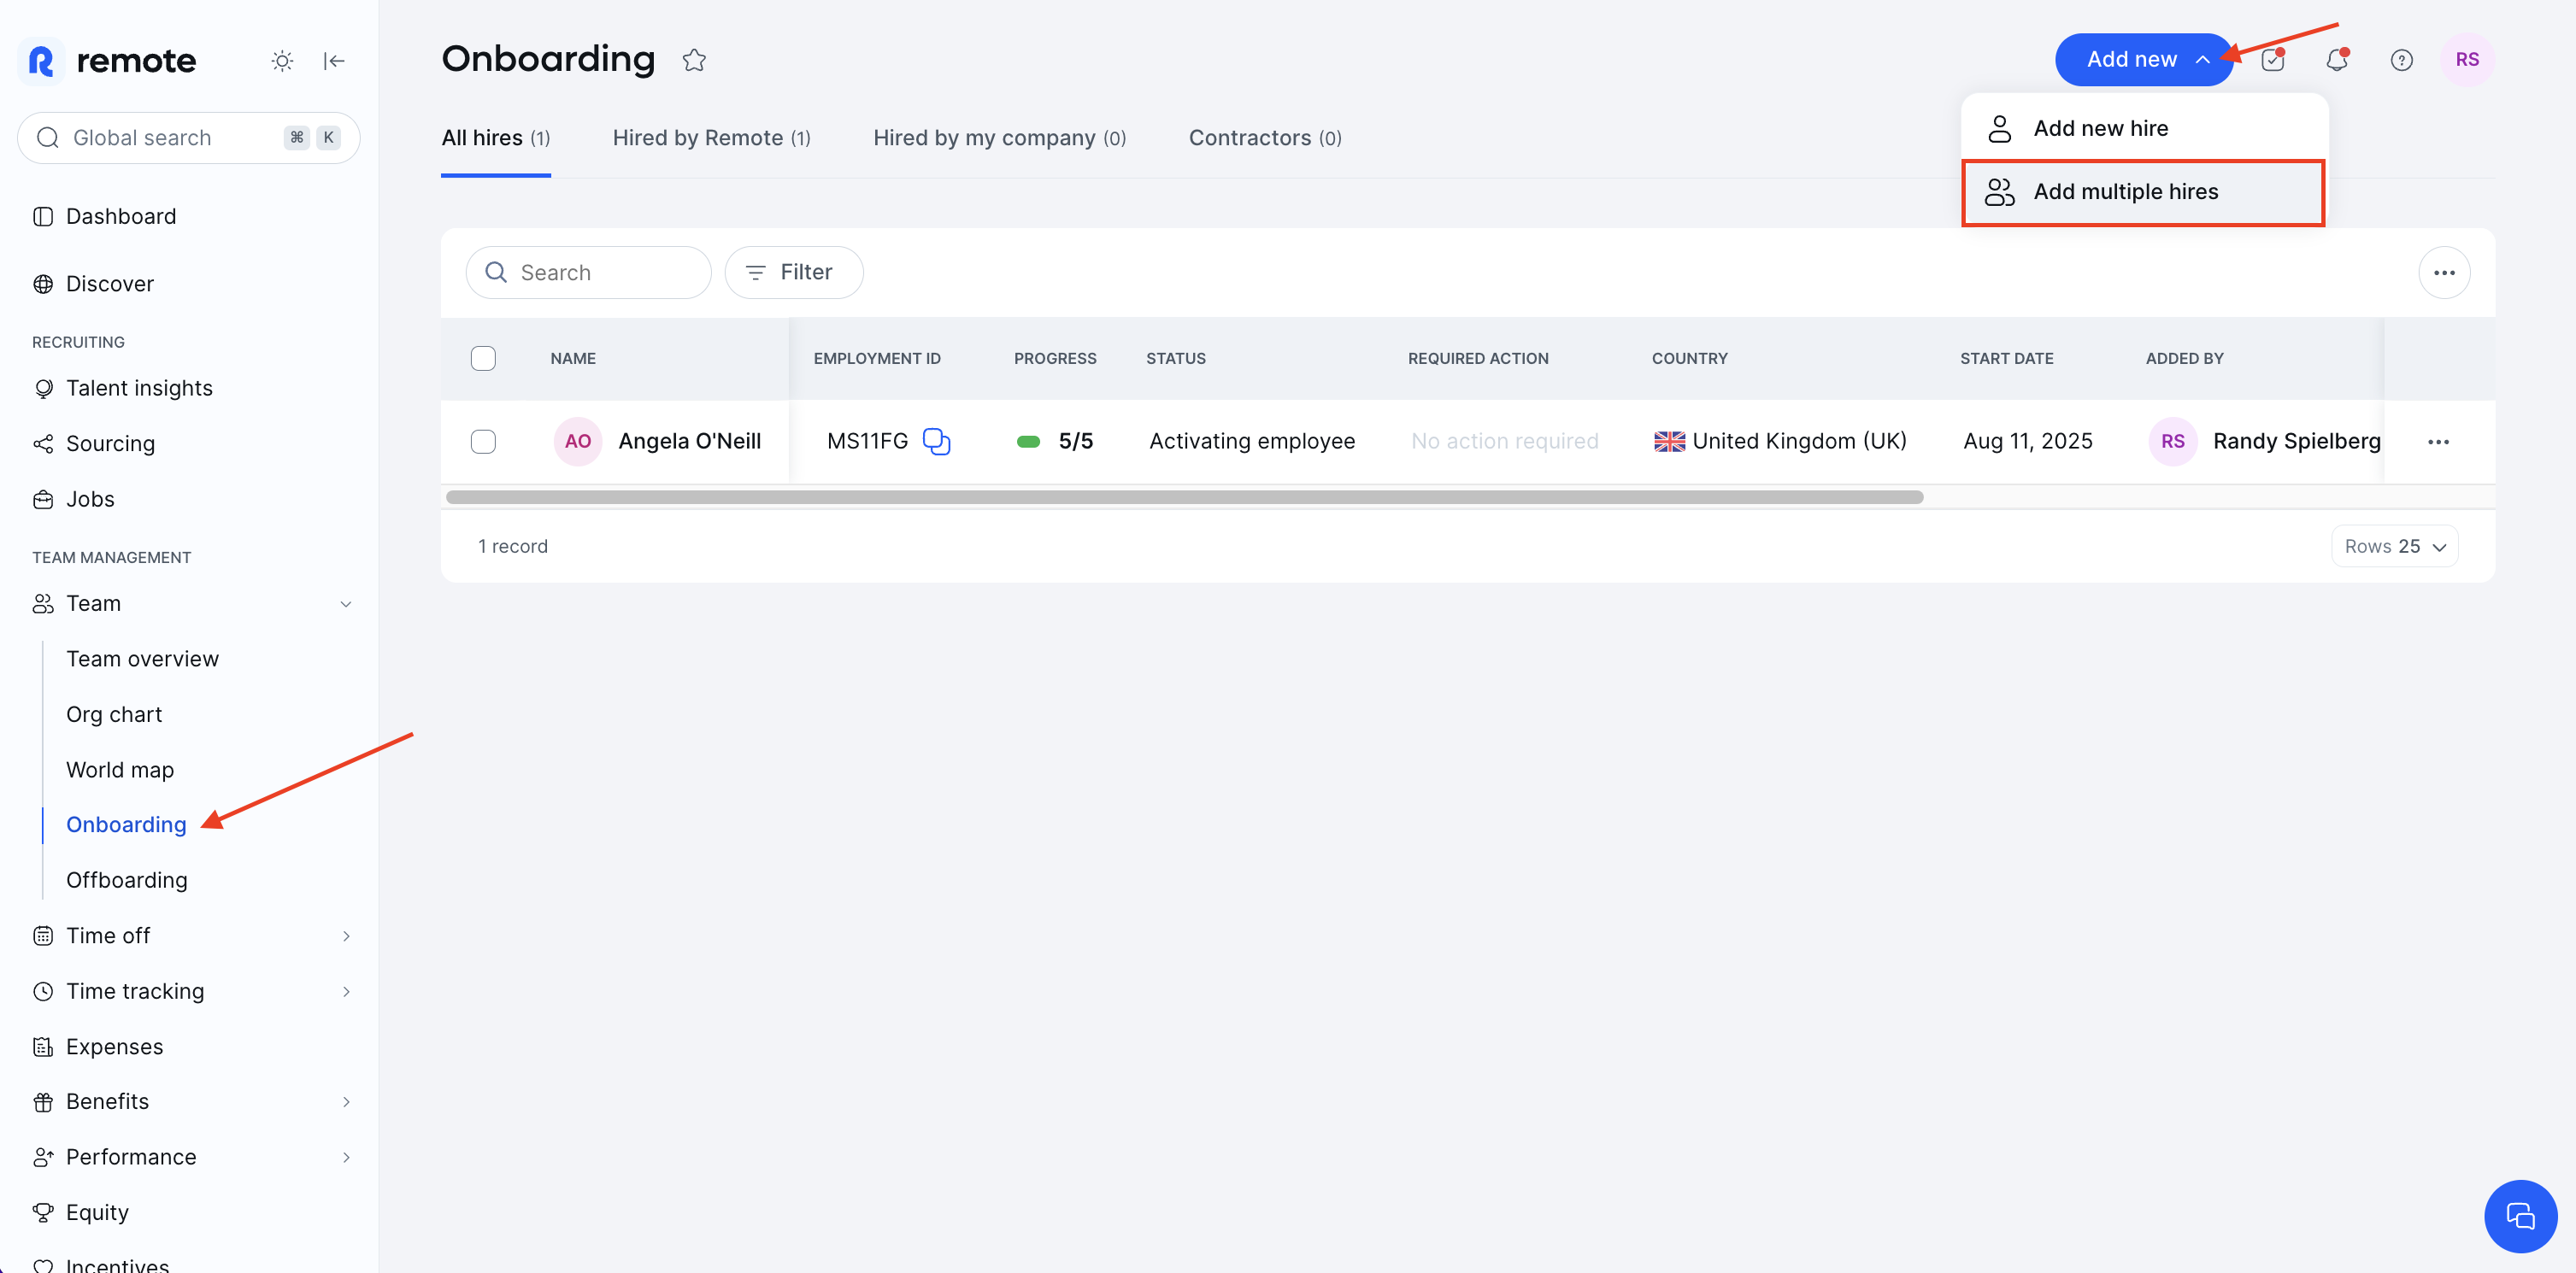Click the Activating employee status cell
Screen dimensions: 2576x1273
pyautogui.click(x=1252, y=441)
